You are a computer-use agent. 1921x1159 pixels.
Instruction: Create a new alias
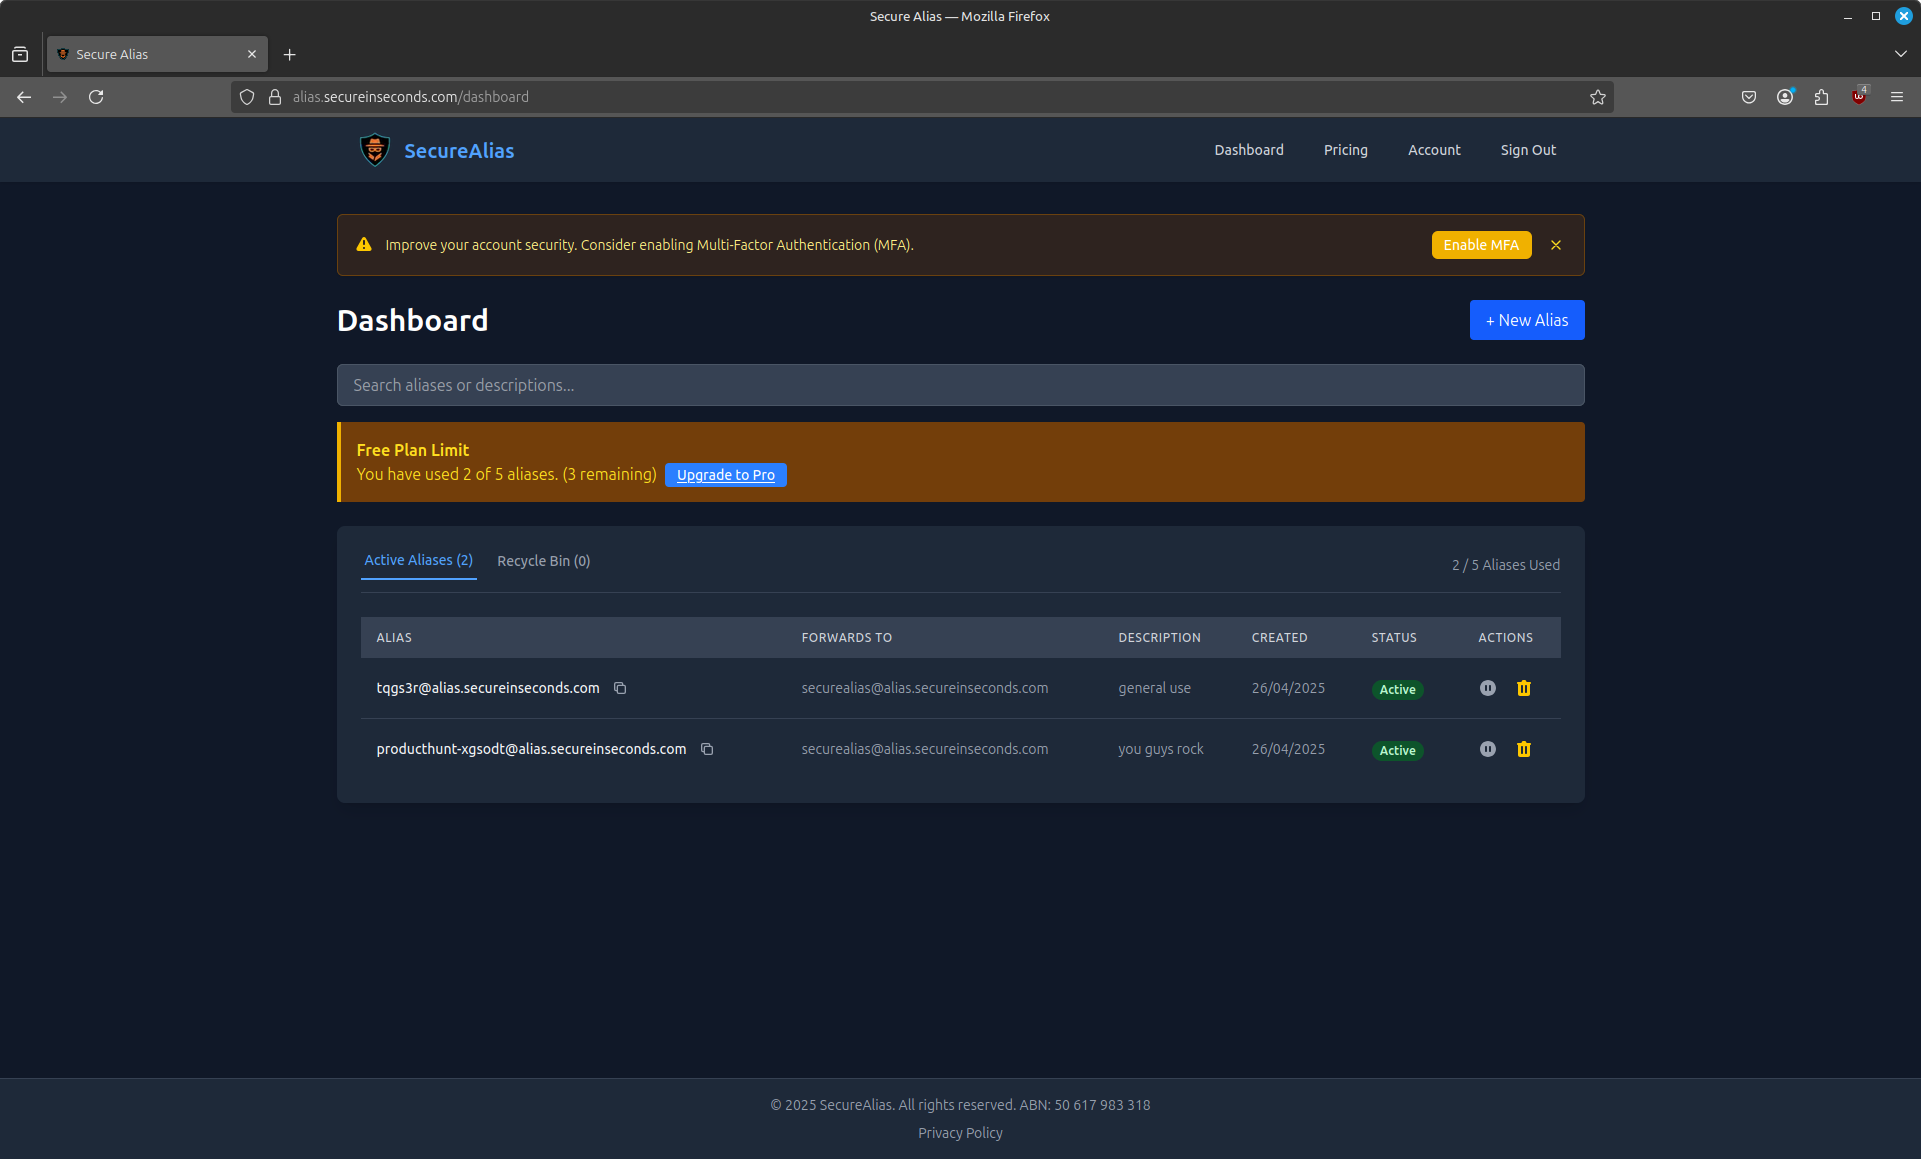click(x=1526, y=320)
